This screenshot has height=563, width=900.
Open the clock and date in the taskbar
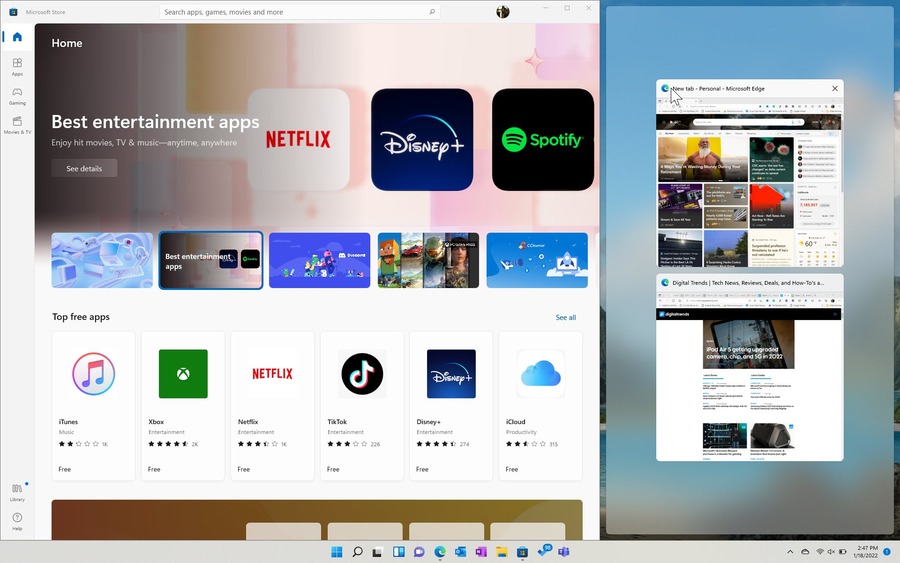(866, 552)
